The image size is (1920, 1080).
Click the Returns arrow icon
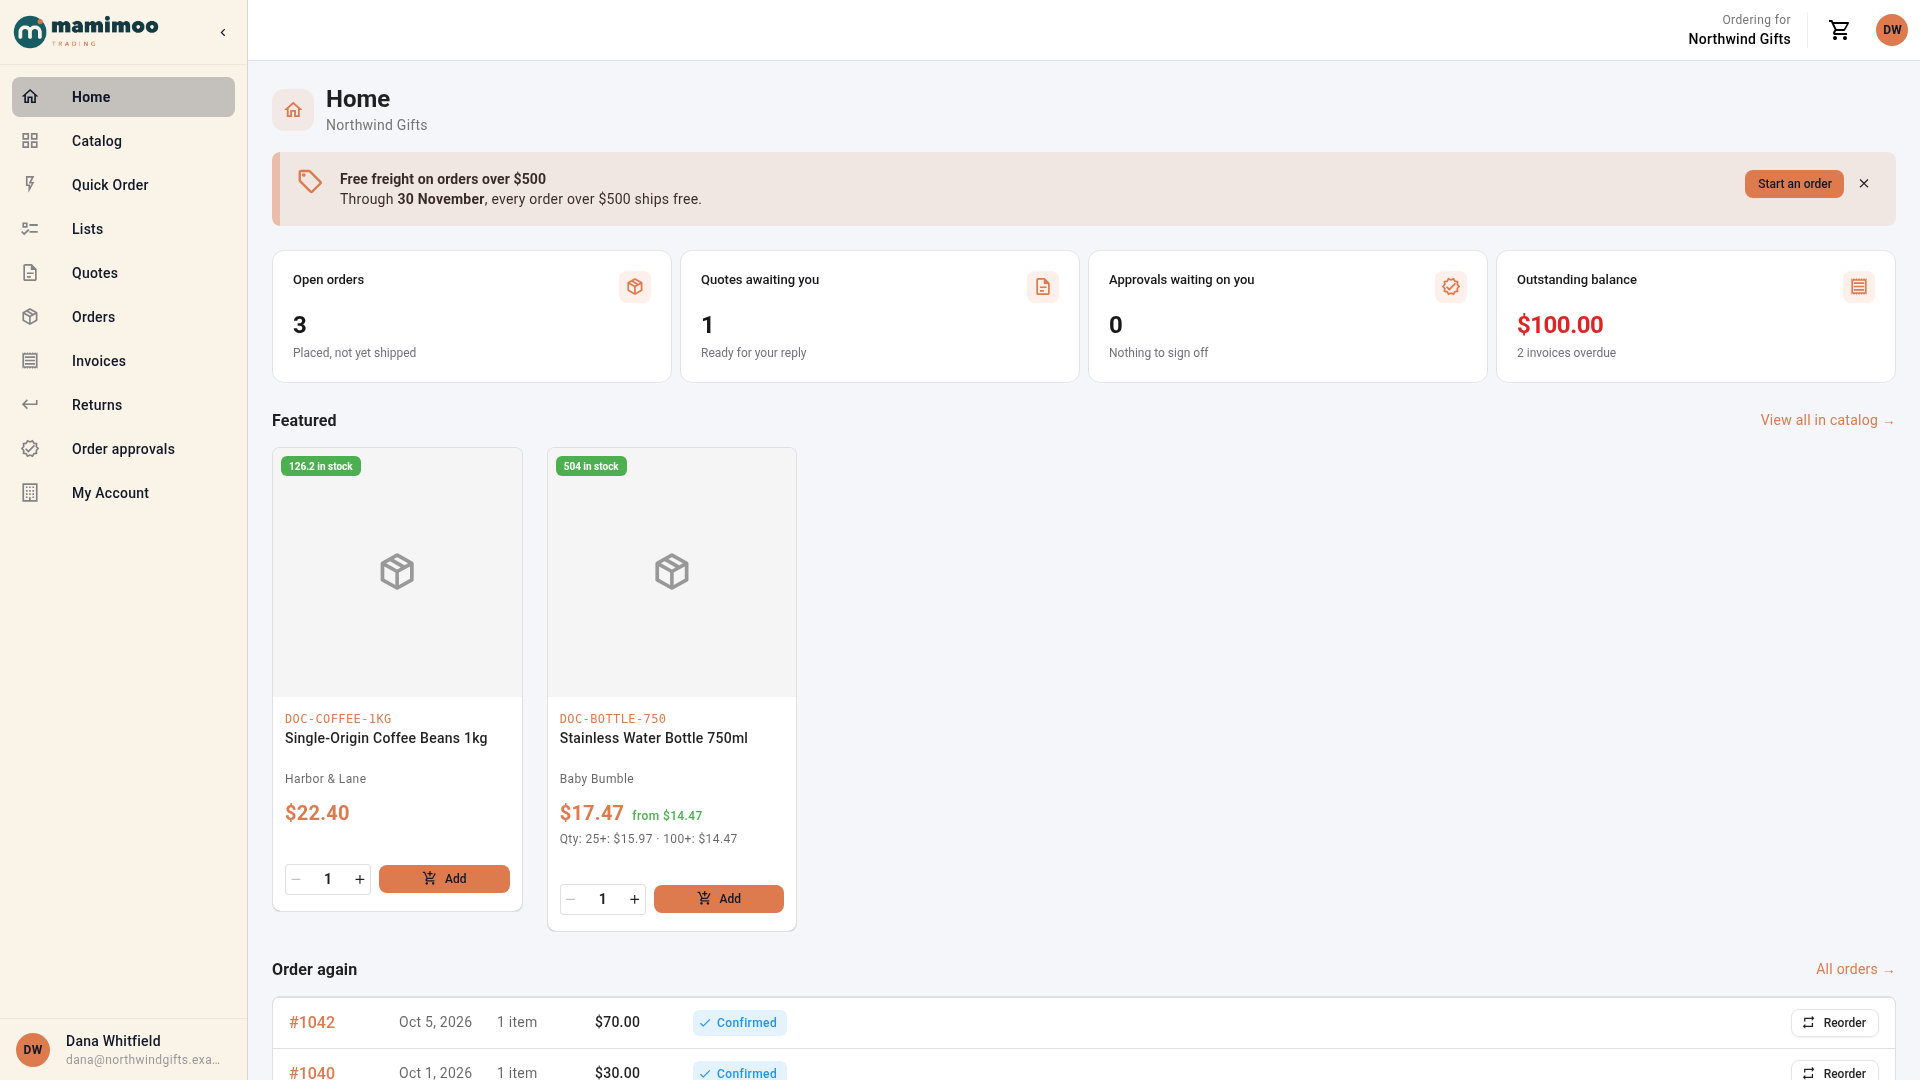[x=30, y=405]
